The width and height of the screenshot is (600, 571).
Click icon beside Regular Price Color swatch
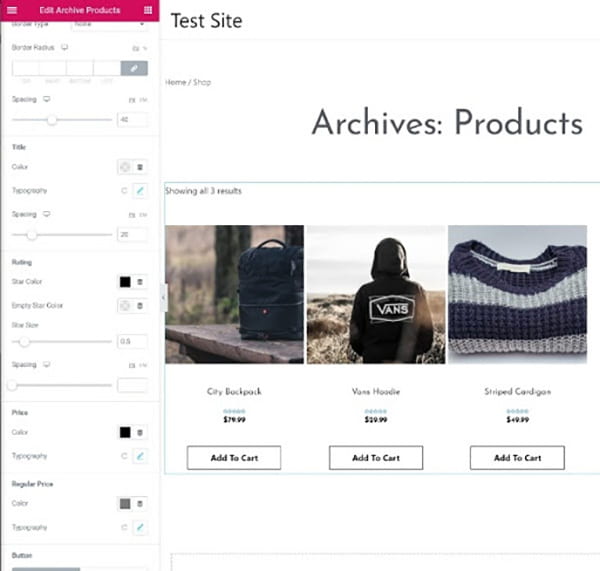point(140,504)
